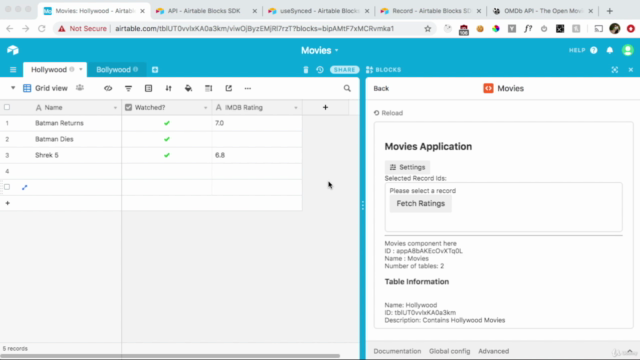Add a new field with plus
Viewport: 640px width, 360px height.
(x=325, y=107)
